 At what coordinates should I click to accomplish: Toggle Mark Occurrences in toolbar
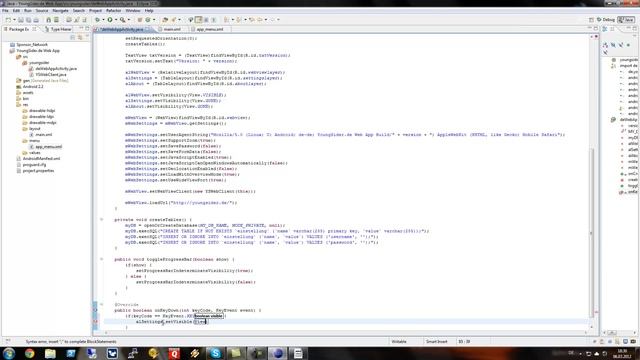click(199, 20)
